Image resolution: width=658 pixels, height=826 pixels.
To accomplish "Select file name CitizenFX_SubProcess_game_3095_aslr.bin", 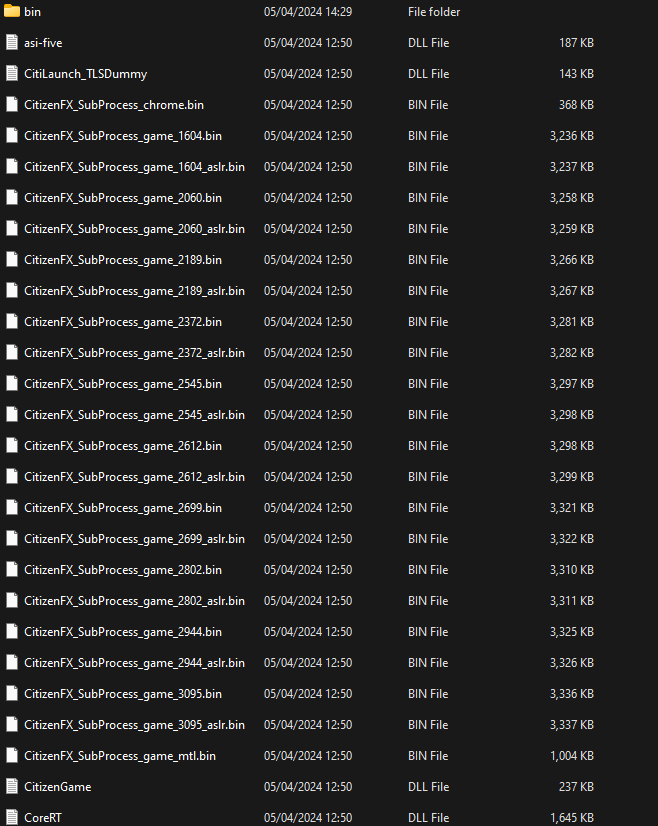I will tap(134, 724).
